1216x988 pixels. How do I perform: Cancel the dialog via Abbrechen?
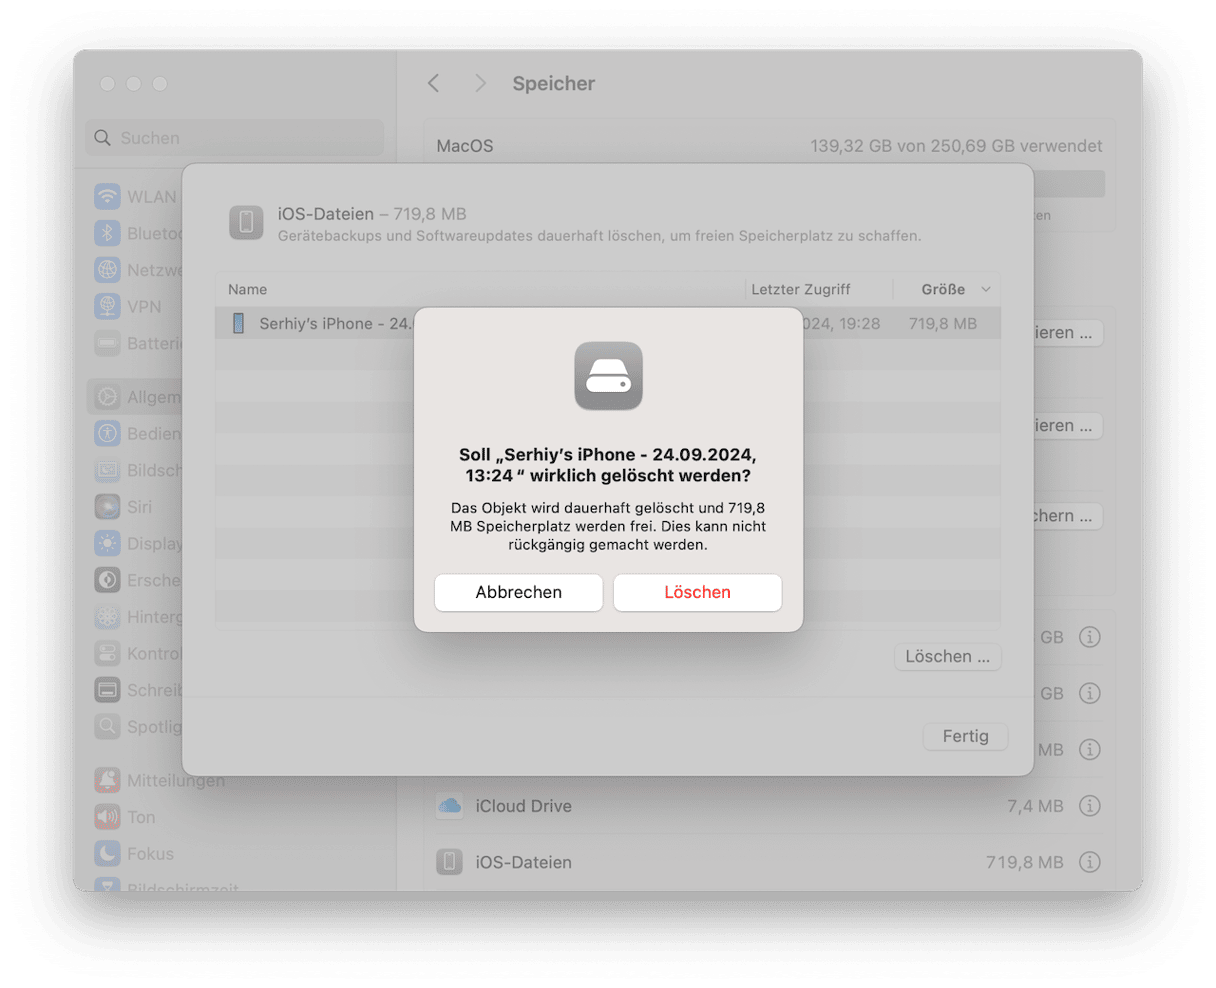click(x=518, y=592)
